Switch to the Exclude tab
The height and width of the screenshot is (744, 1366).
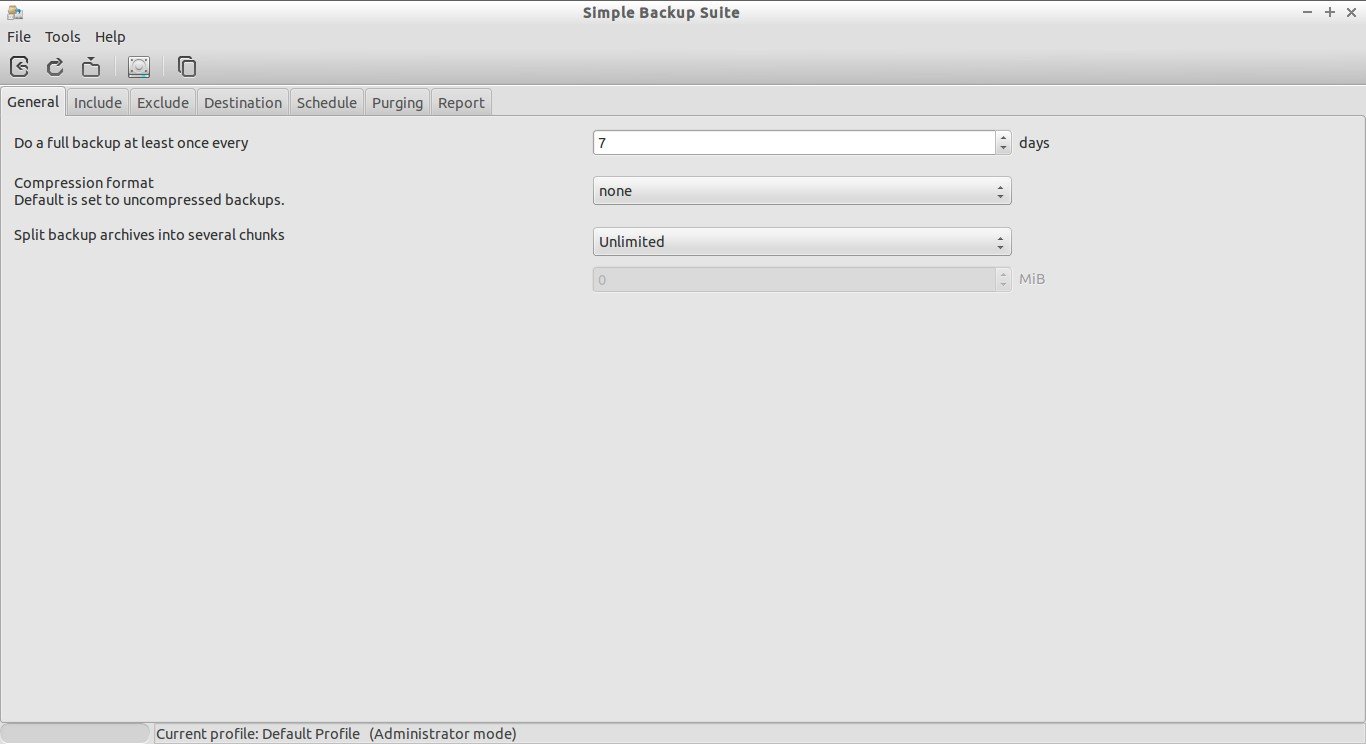(x=163, y=103)
